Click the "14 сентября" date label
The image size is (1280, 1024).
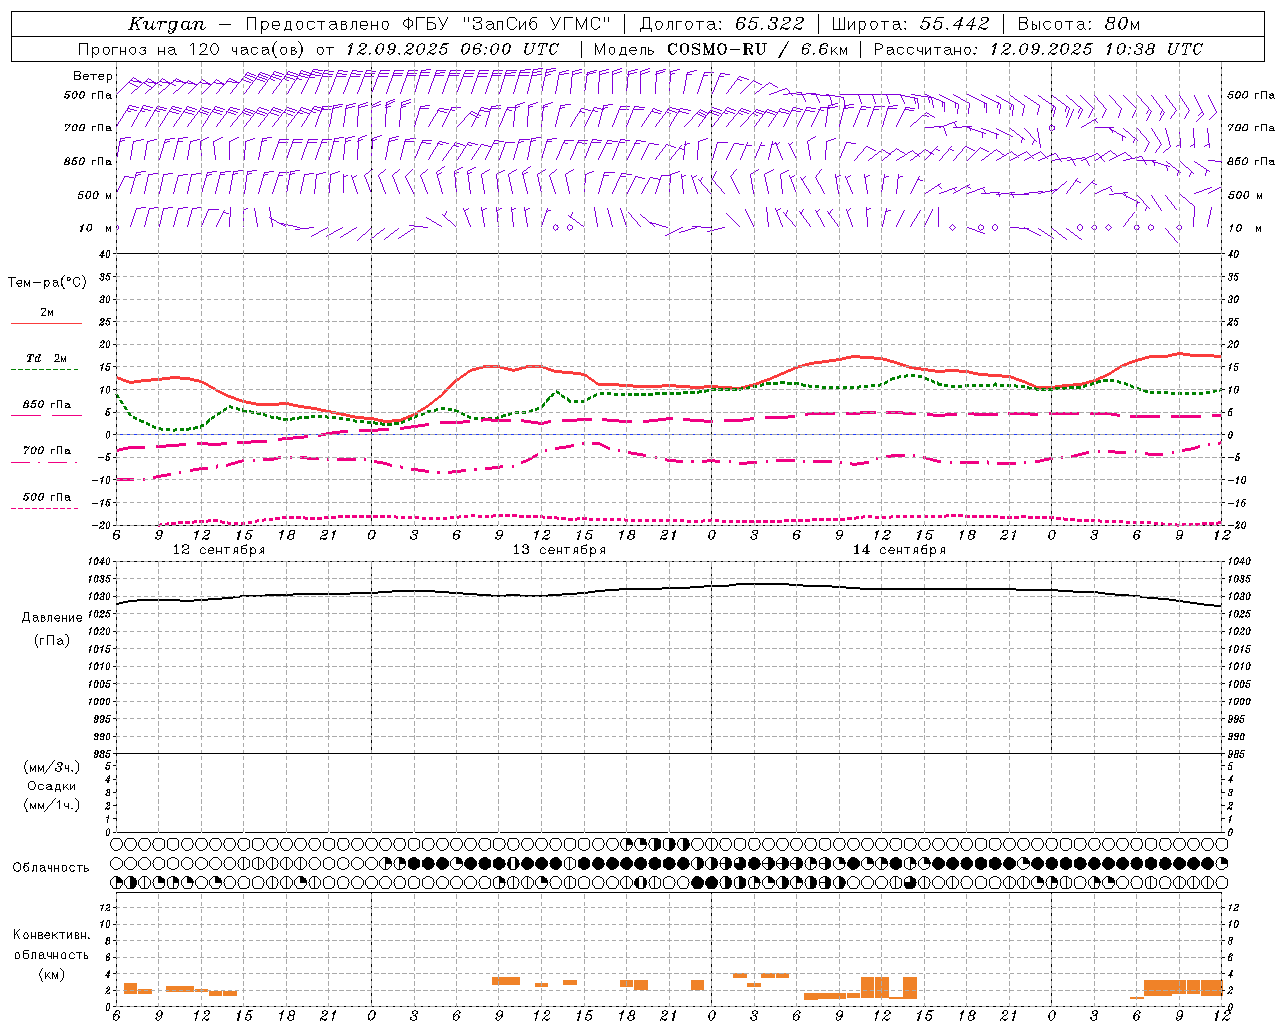pos(899,550)
